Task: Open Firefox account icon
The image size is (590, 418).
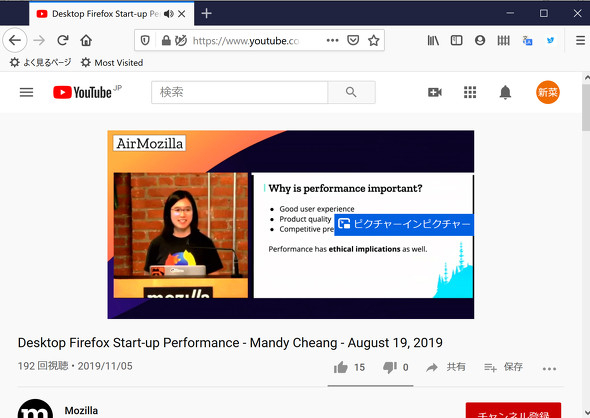Action: 480,40
